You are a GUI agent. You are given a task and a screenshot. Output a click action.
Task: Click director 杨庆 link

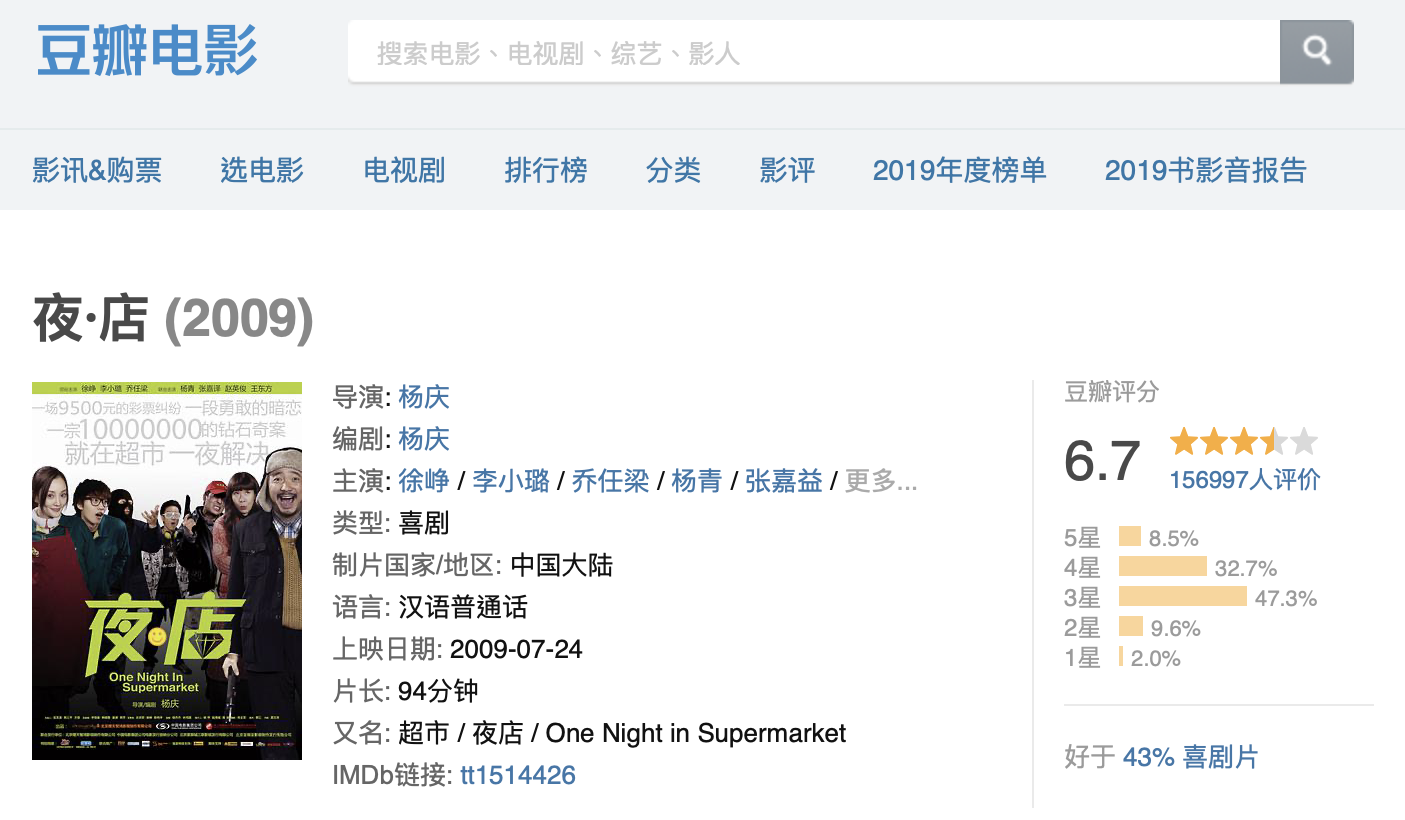point(424,397)
